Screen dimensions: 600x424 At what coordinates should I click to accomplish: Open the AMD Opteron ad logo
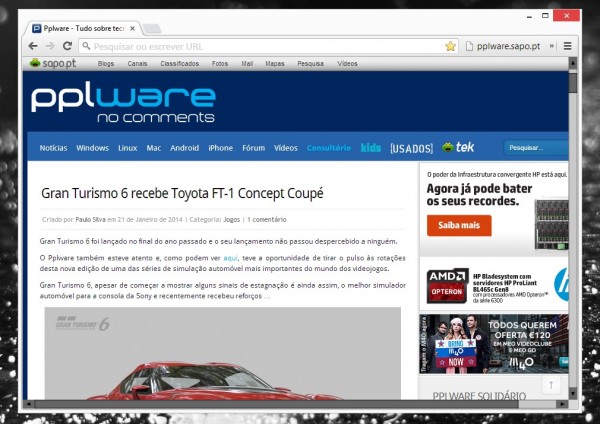tap(447, 285)
